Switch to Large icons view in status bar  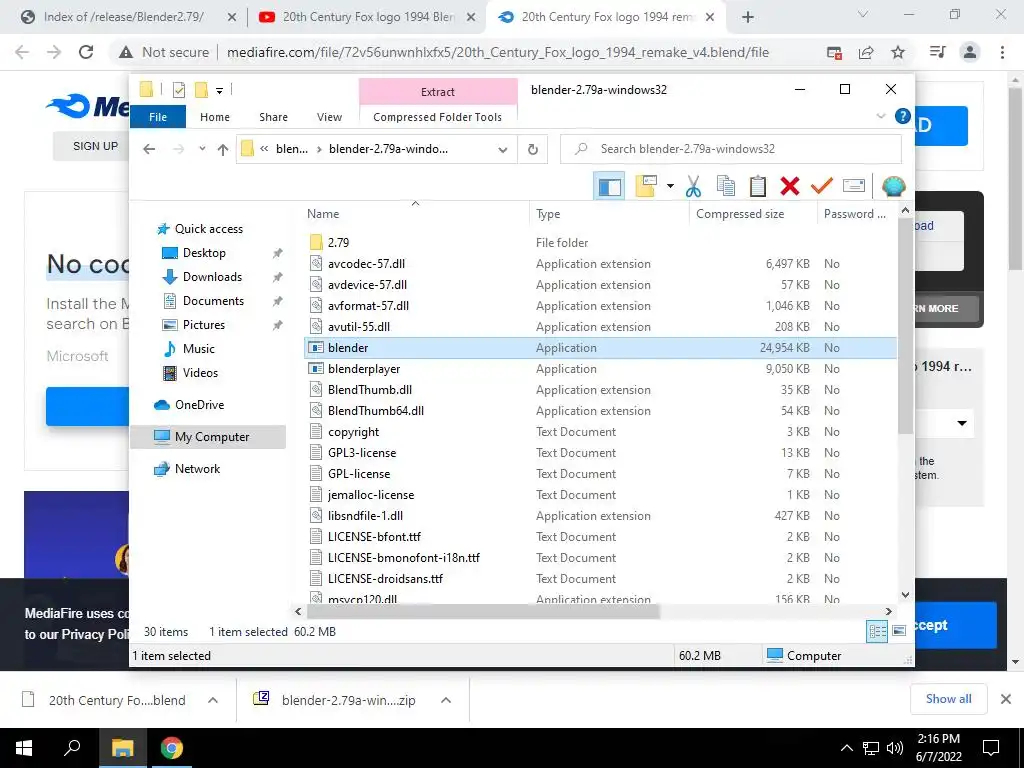point(899,631)
